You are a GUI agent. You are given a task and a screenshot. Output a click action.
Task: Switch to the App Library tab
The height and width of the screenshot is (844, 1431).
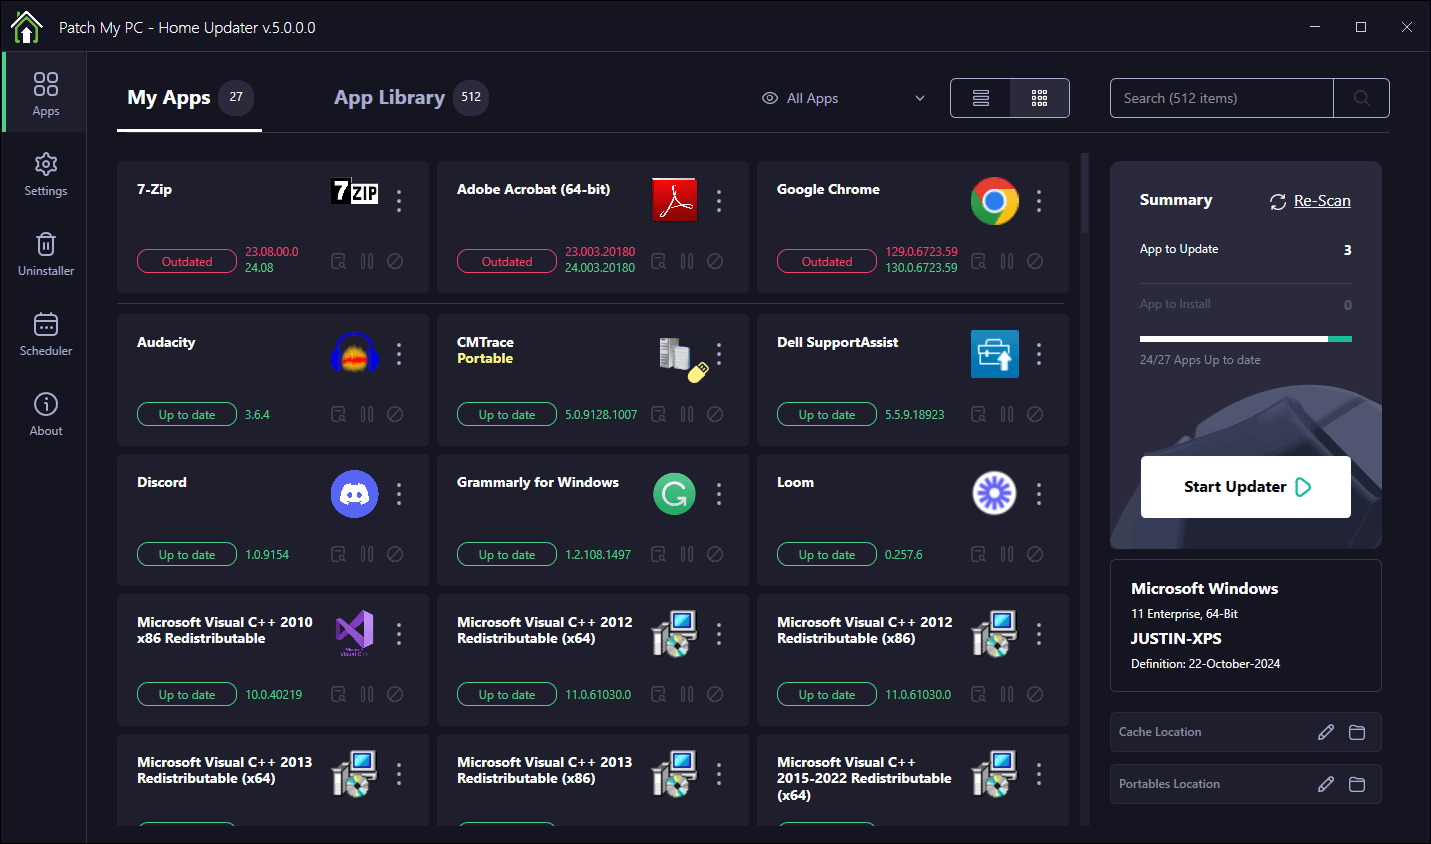click(389, 97)
